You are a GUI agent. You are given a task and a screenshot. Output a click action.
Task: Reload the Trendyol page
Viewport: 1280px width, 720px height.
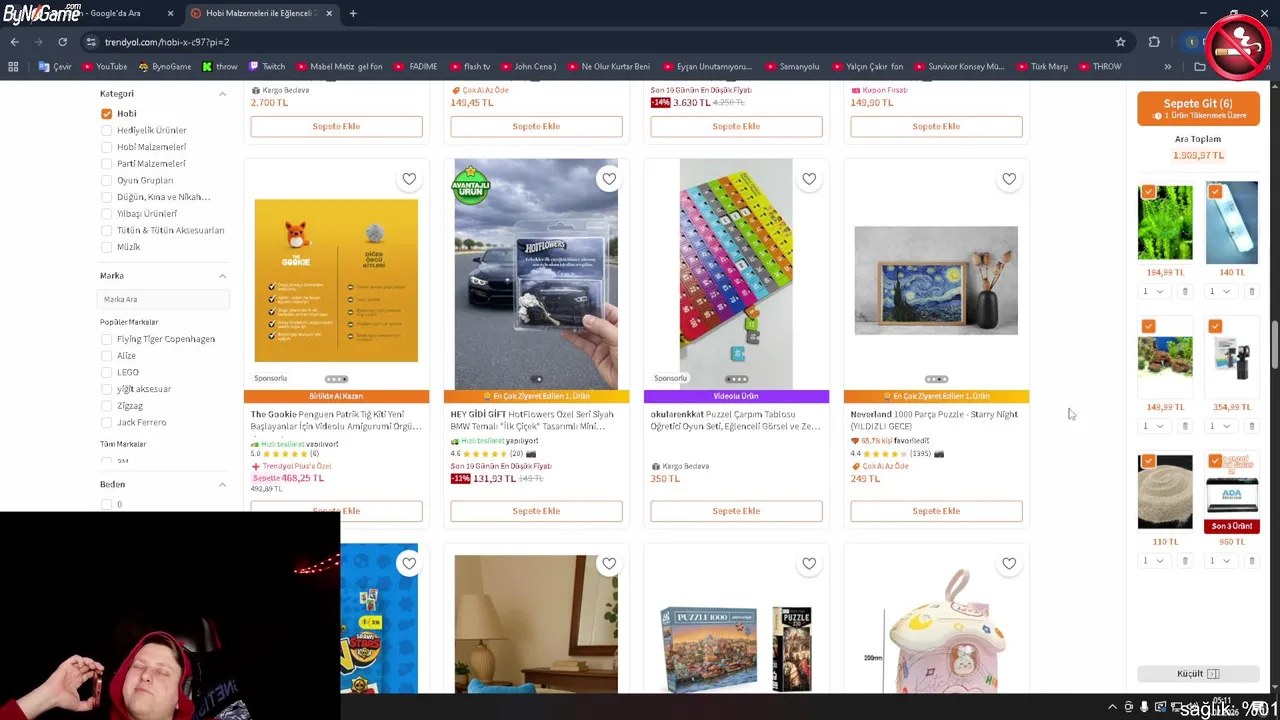tap(62, 42)
